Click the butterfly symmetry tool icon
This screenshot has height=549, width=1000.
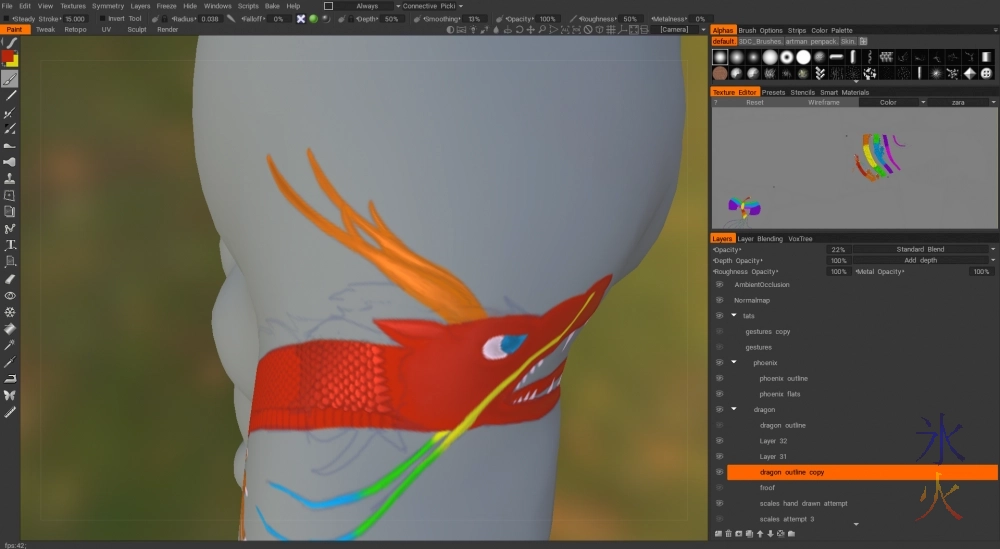[x=10, y=395]
